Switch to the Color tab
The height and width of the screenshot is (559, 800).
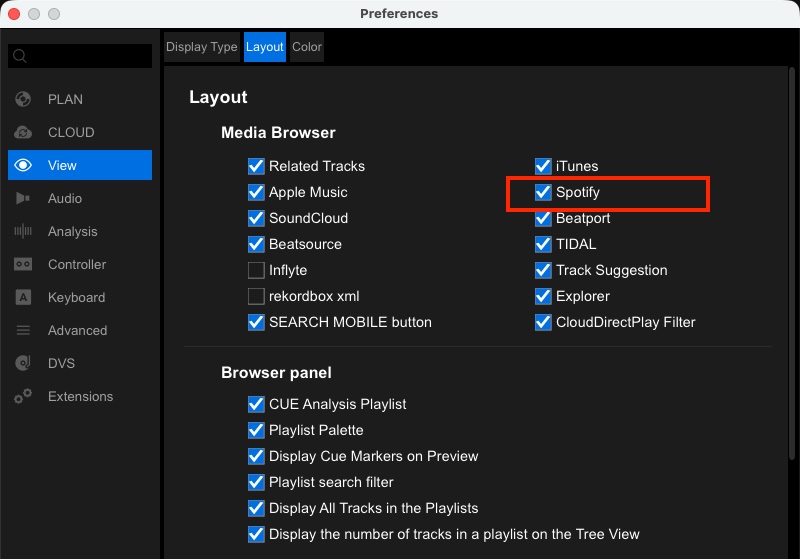307,47
